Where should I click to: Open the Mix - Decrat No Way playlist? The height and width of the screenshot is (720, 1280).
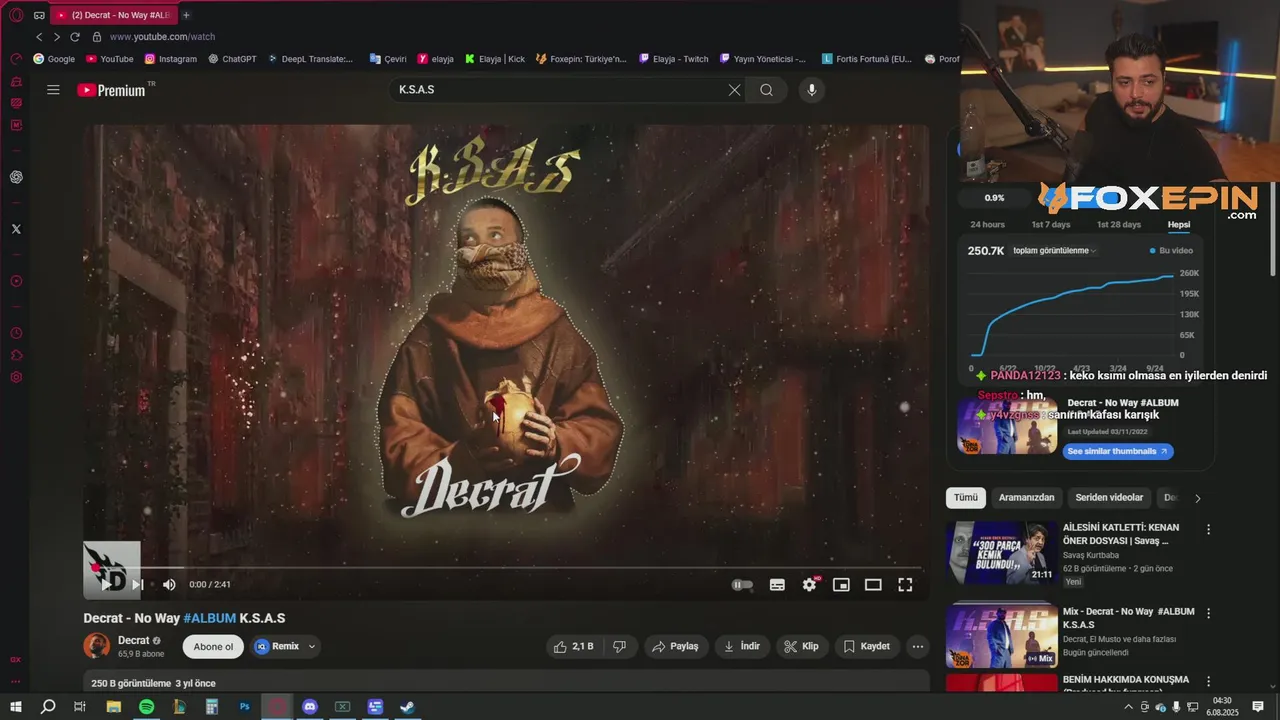tap(1002, 634)
